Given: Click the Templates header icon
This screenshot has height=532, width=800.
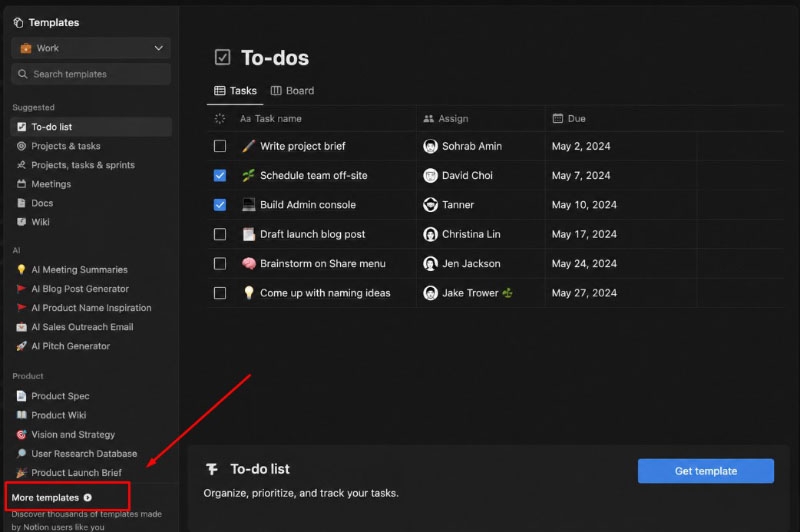Looking at the screenshot, I should pos(18,22).
